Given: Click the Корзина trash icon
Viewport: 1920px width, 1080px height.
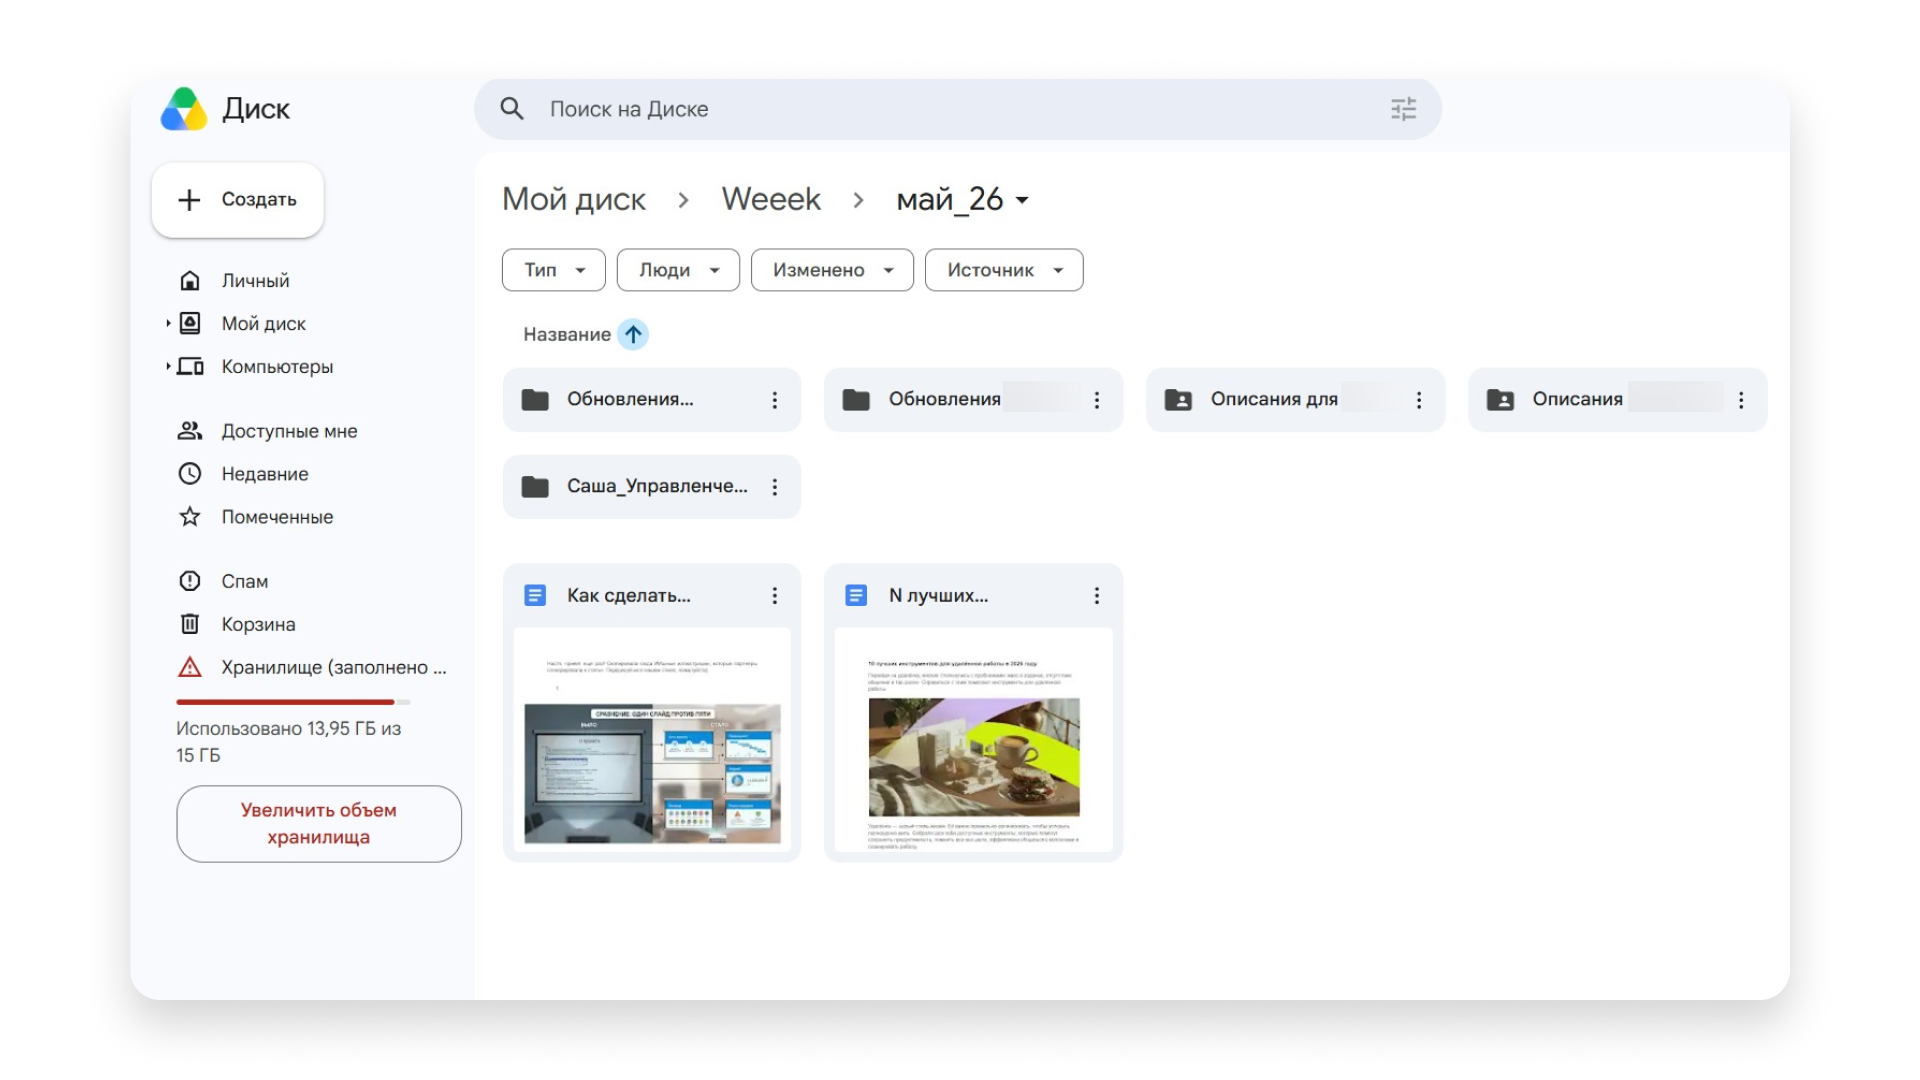Looking at the screenshot, I should pyautogui.click(x=190, y=624).
